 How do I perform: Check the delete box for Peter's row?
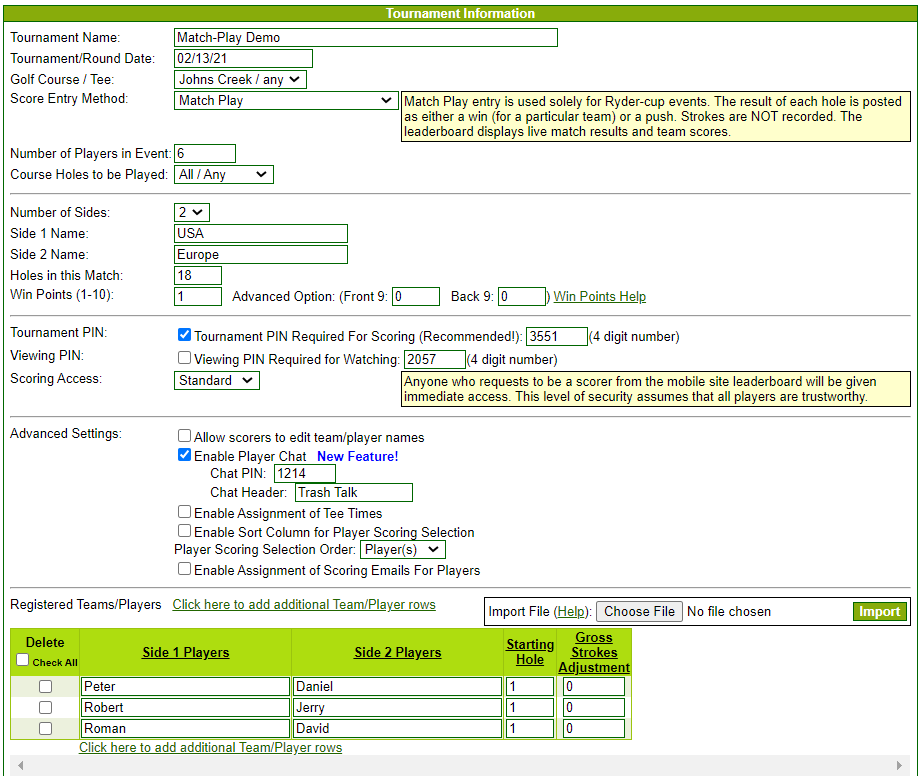tap(45, 687)
